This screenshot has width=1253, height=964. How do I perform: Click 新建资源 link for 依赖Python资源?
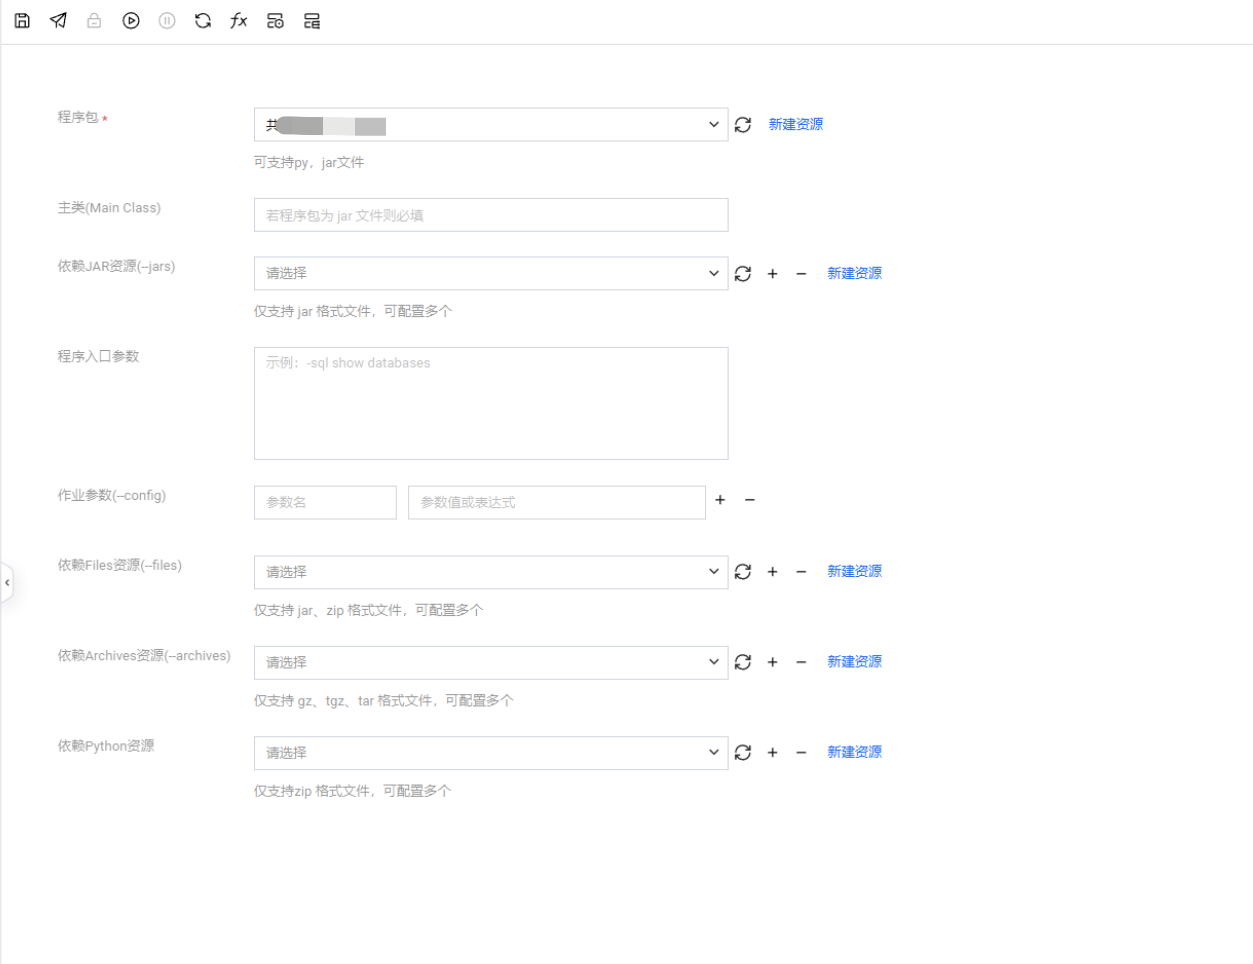855,752
